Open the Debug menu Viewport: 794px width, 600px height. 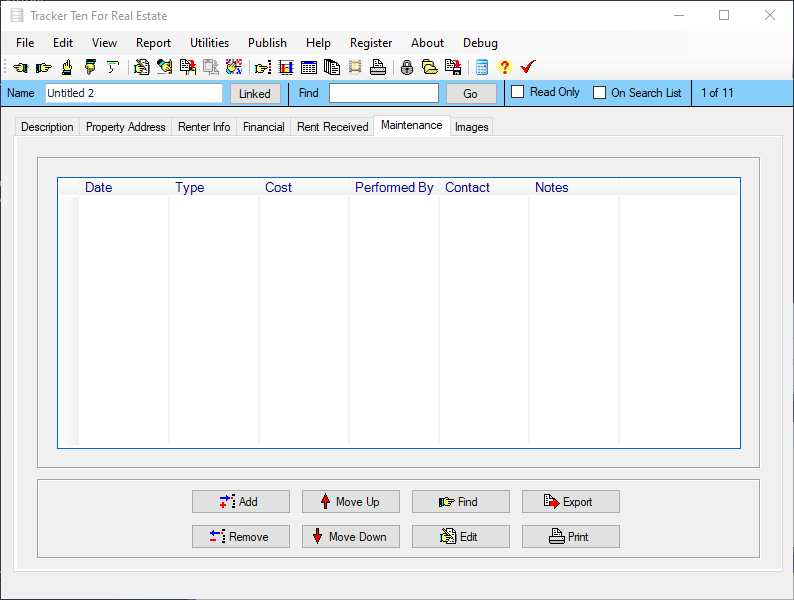tap(480, 43)
